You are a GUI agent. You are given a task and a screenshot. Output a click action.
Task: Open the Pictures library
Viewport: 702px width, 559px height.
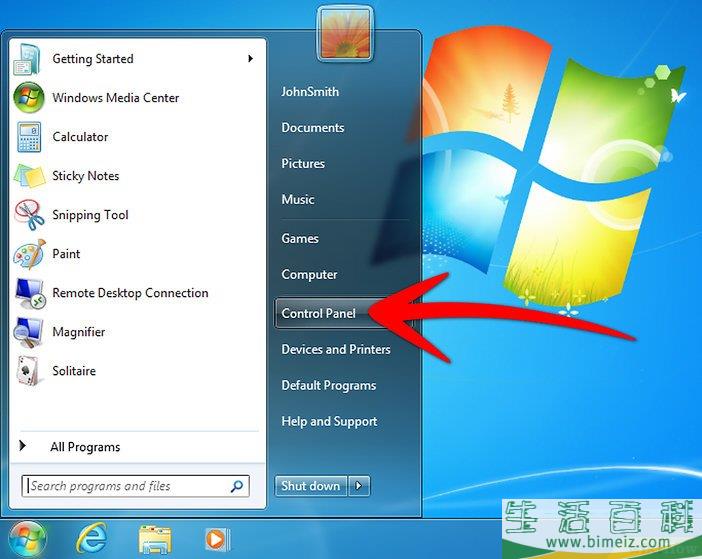tap(303, 163)
